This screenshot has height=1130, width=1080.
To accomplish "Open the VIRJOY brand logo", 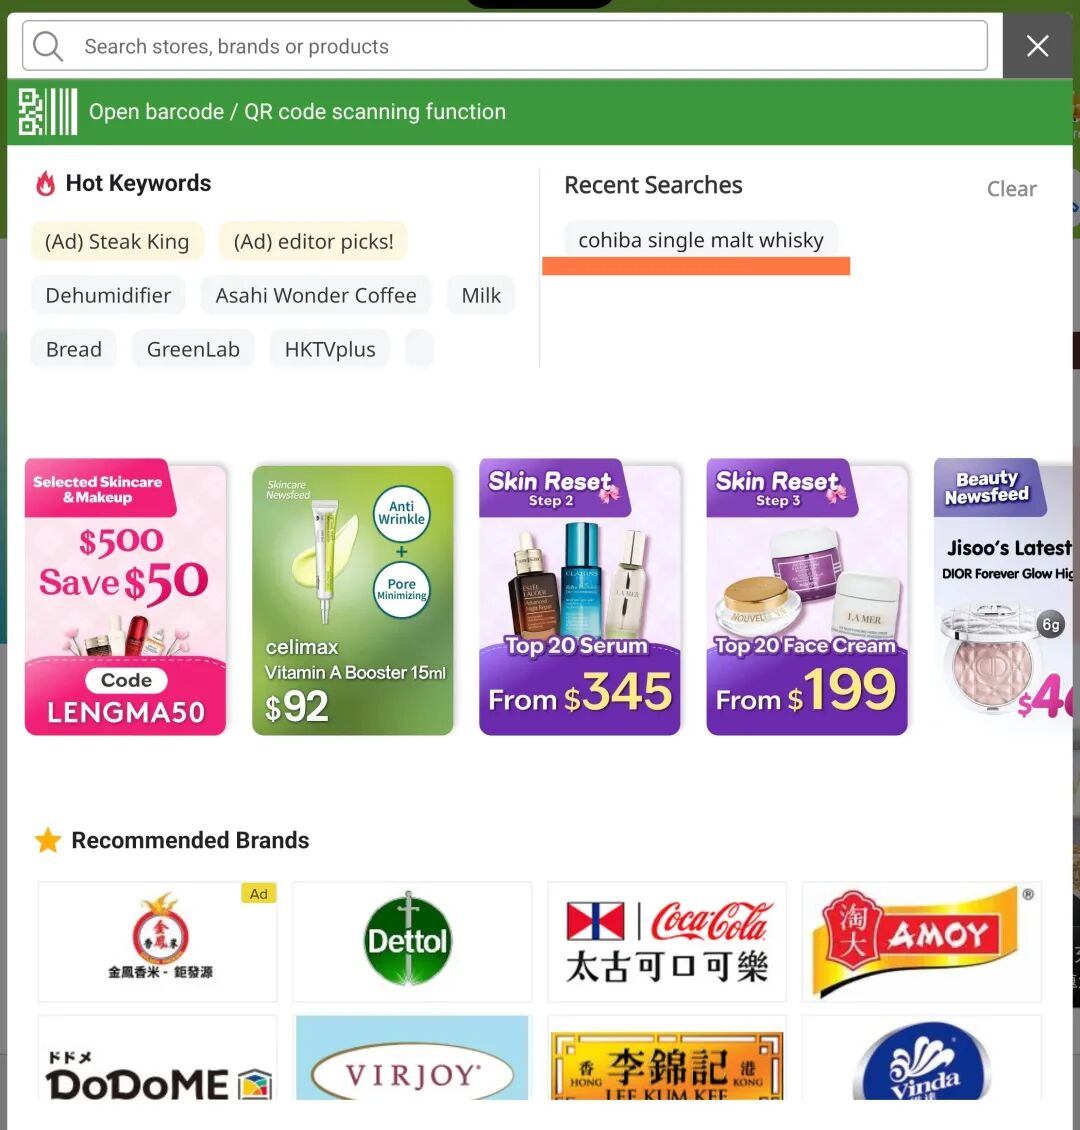I will point(411,1057).
